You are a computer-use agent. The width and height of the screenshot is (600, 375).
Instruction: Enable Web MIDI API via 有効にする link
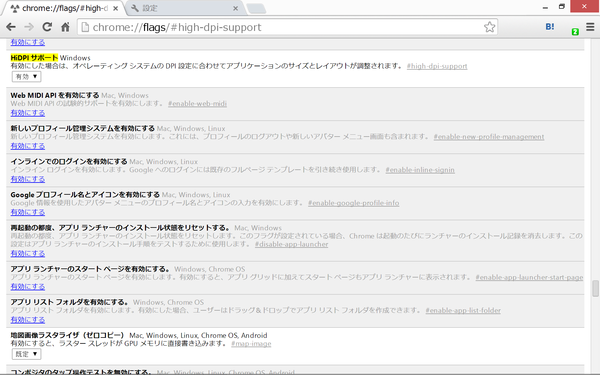(x=28, y=113)
